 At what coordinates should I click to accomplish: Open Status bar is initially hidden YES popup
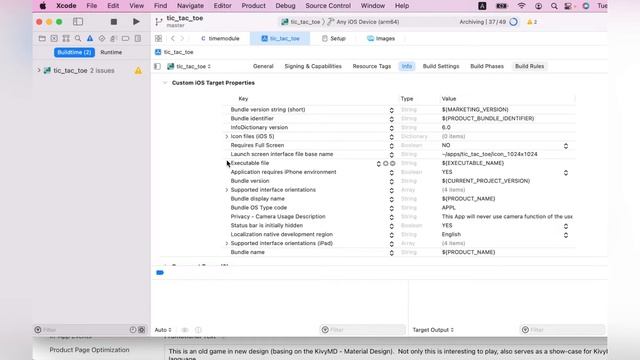[x=566, y=226]
